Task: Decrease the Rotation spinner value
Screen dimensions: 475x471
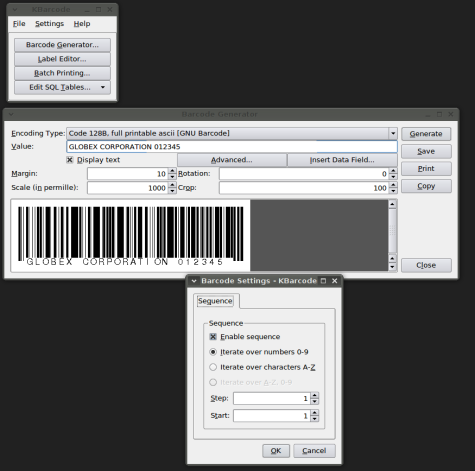Action: [393, 177]
